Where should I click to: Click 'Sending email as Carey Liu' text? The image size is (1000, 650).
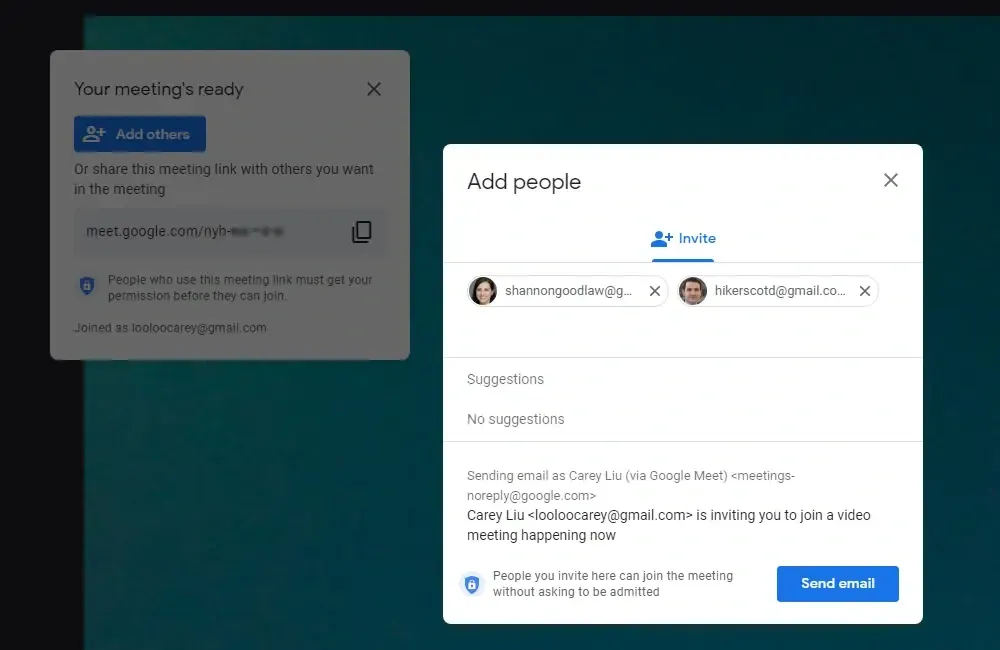click(631, 485)
